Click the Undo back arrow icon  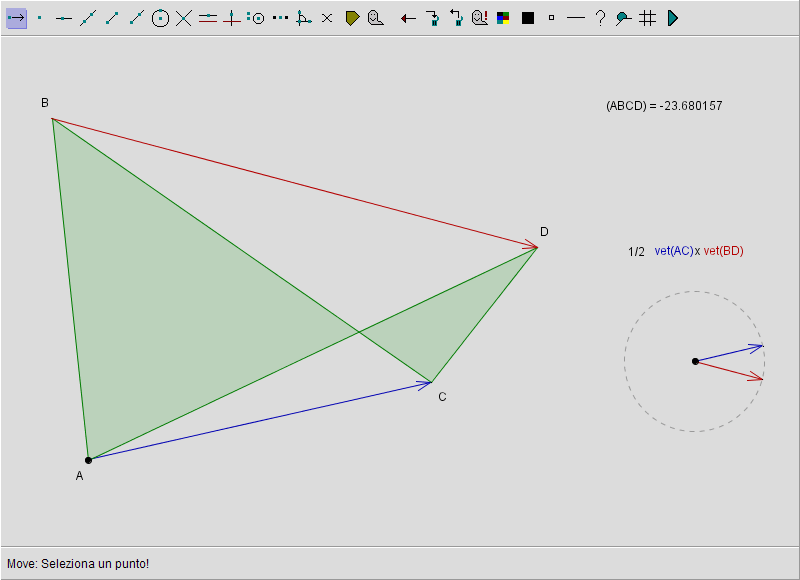[x=408, y=18]
